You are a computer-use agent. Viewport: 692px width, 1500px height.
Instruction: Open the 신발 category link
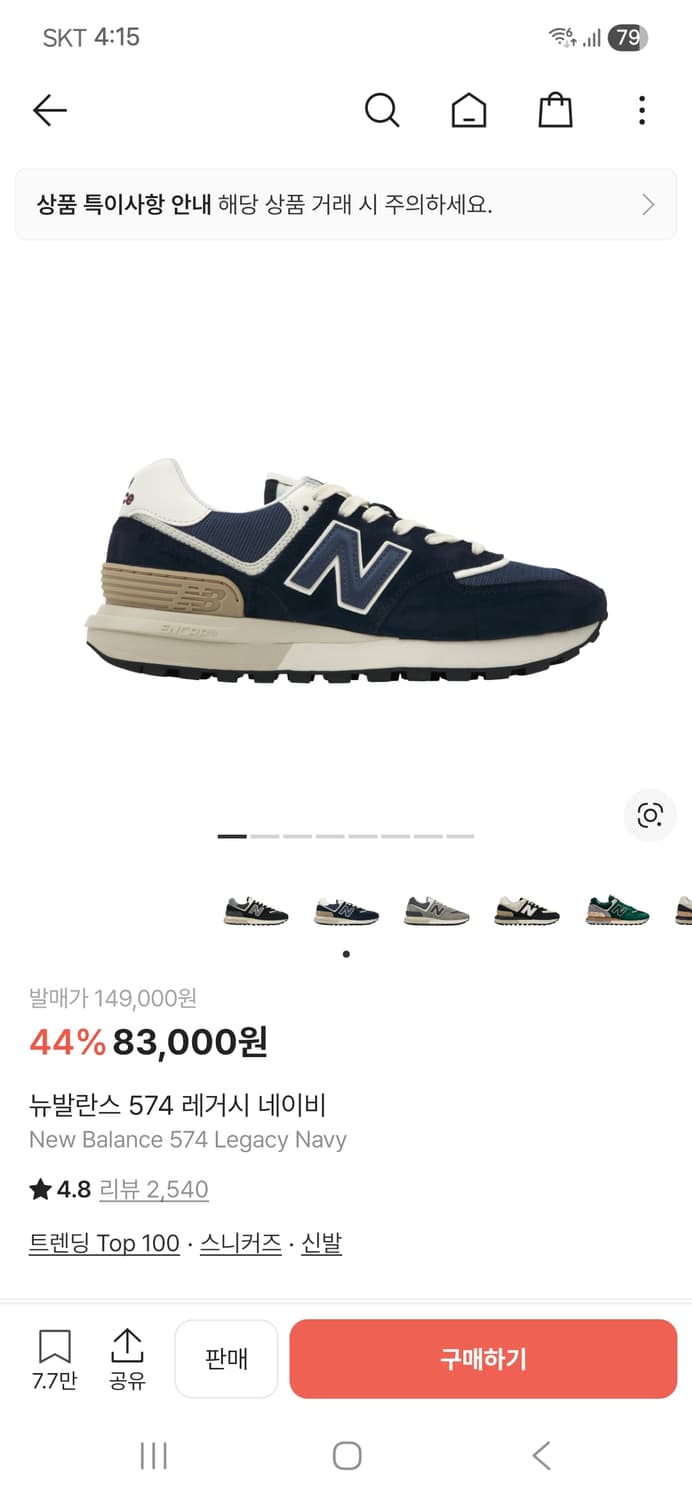(322, 1243)
